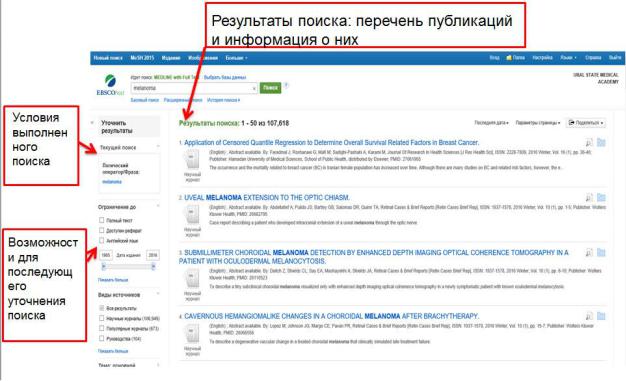The height and width of the screenshot is (381, 626).
Task: Open Изображения in the top menu
Action: [x=203, y=58]
